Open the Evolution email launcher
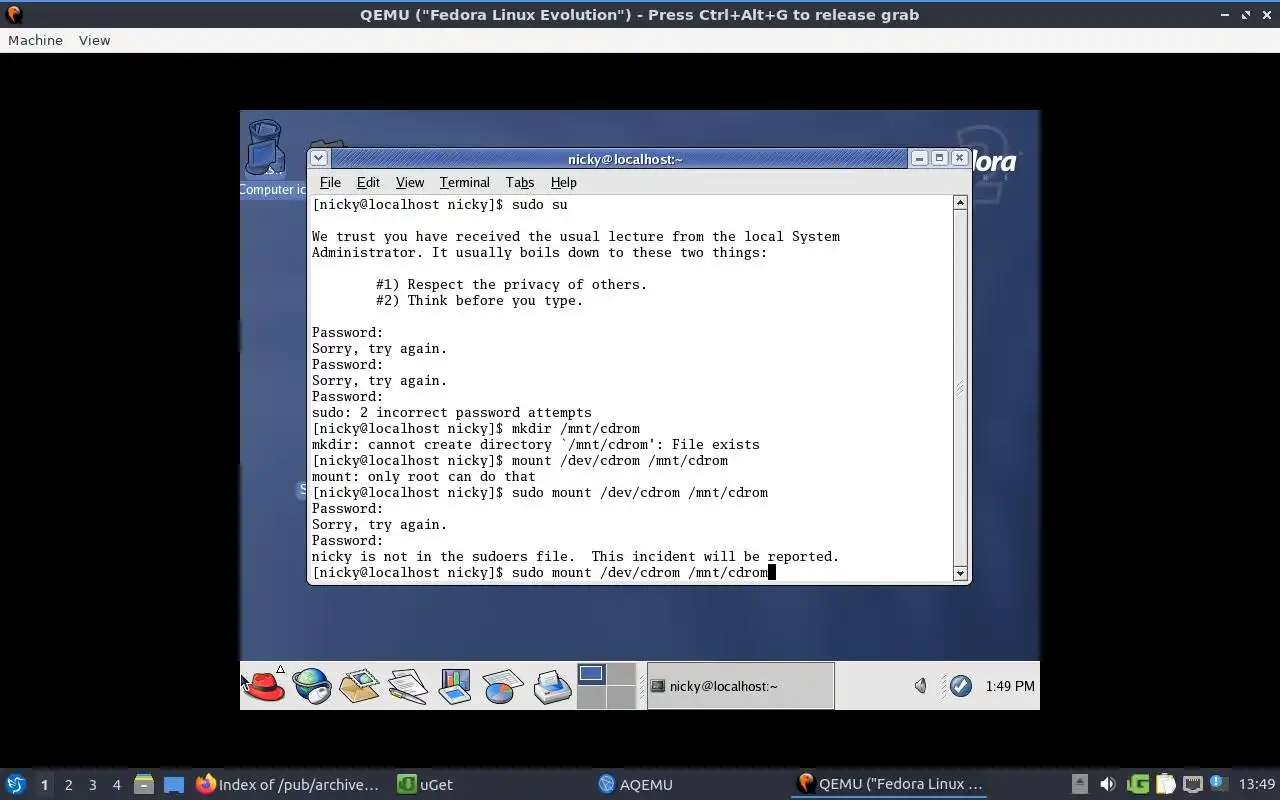 click(x=359, y=686)
